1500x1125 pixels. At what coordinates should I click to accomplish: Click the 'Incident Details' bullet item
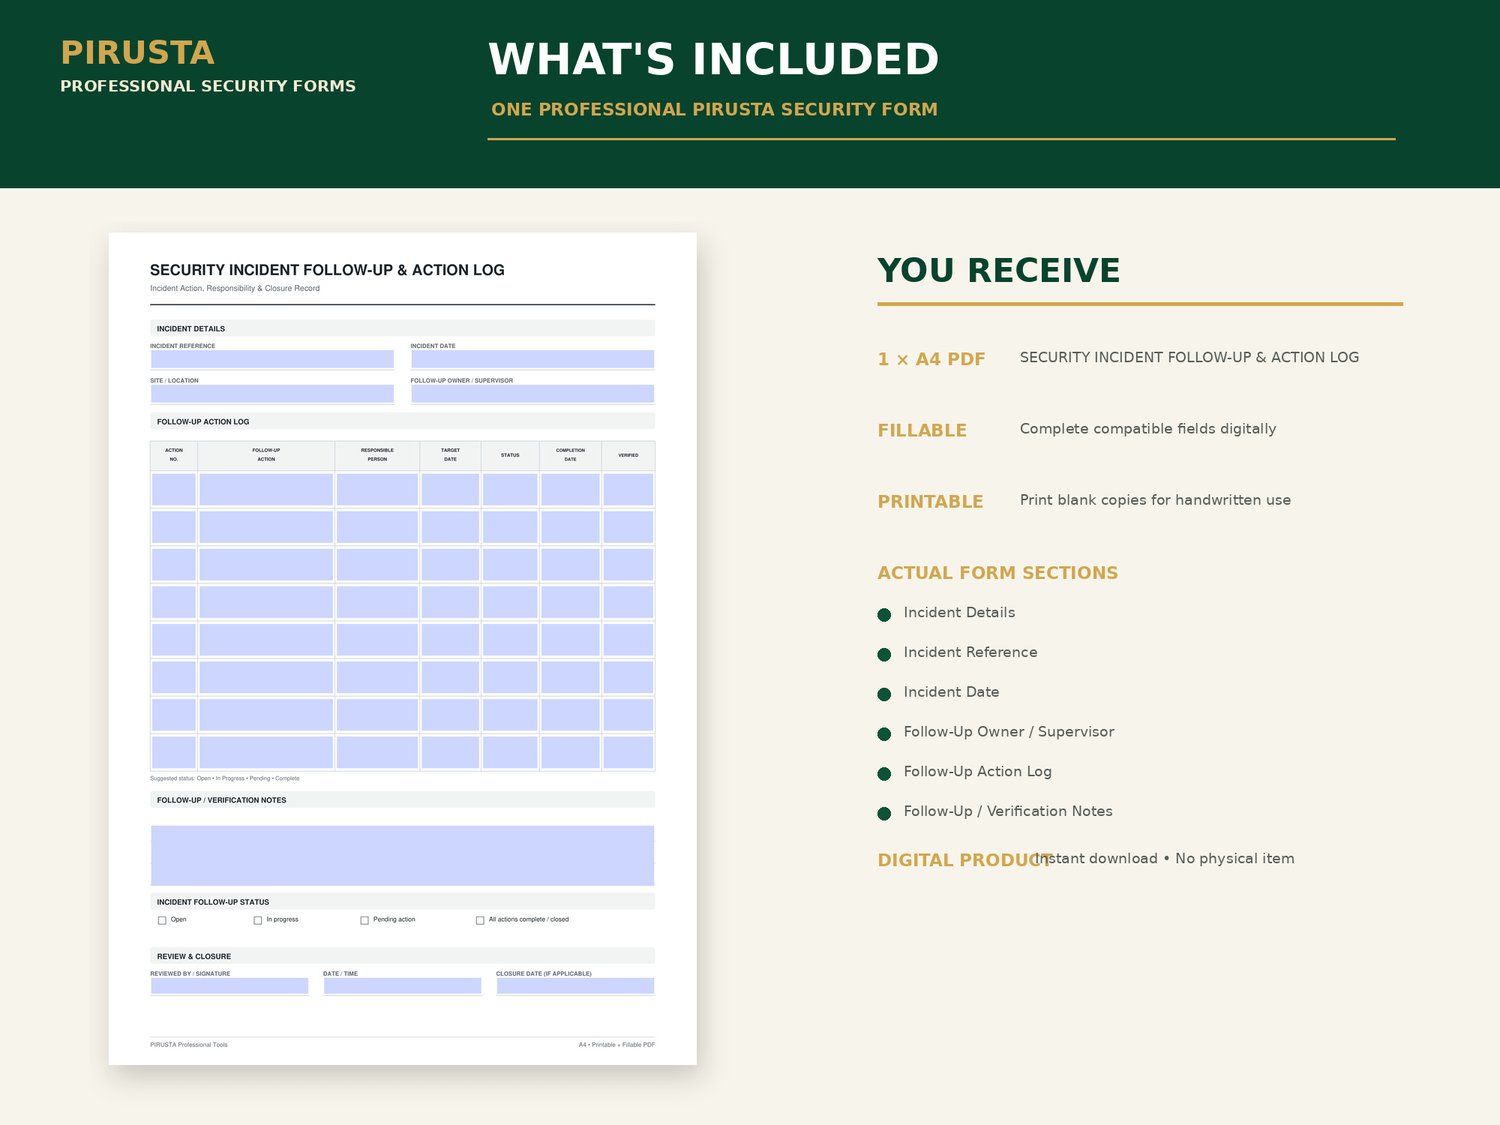959,612
